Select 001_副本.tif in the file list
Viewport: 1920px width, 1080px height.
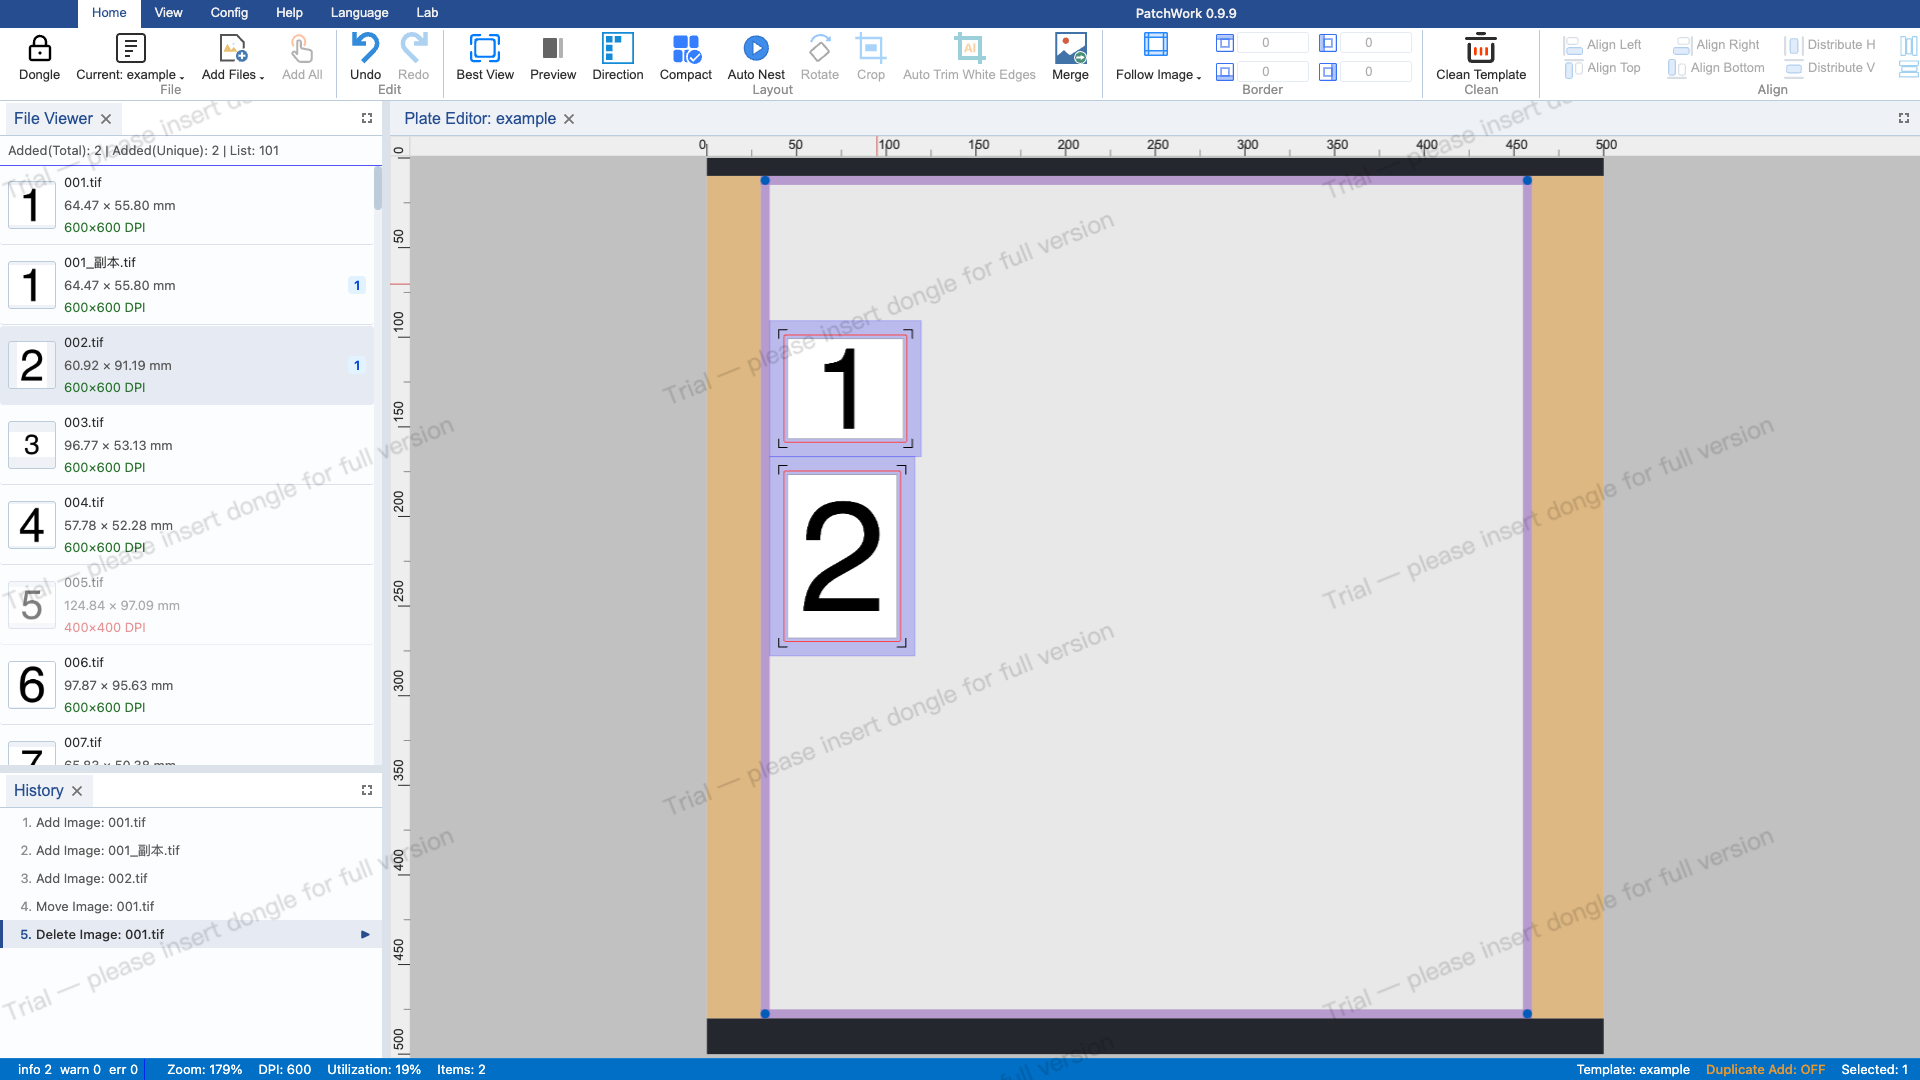pyautogui.click(x=187, y=285)
